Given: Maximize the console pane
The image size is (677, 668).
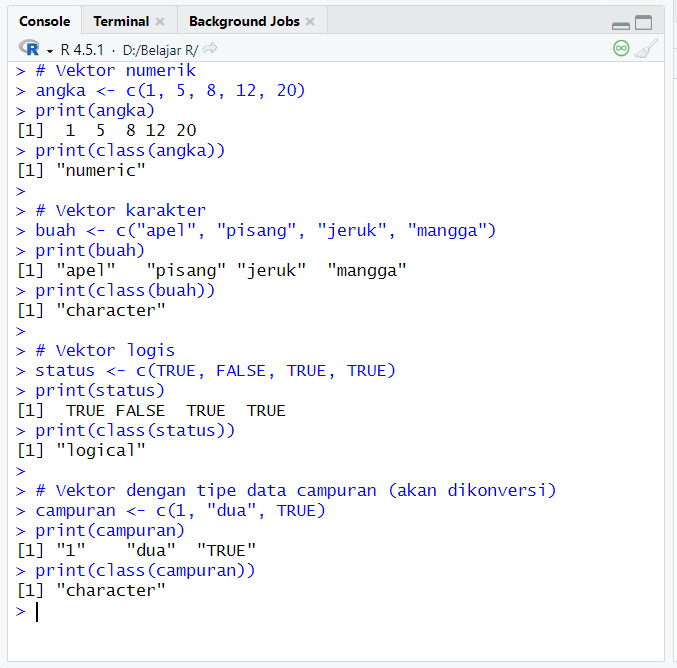Looking at the screenshot, I should (643, 22).
